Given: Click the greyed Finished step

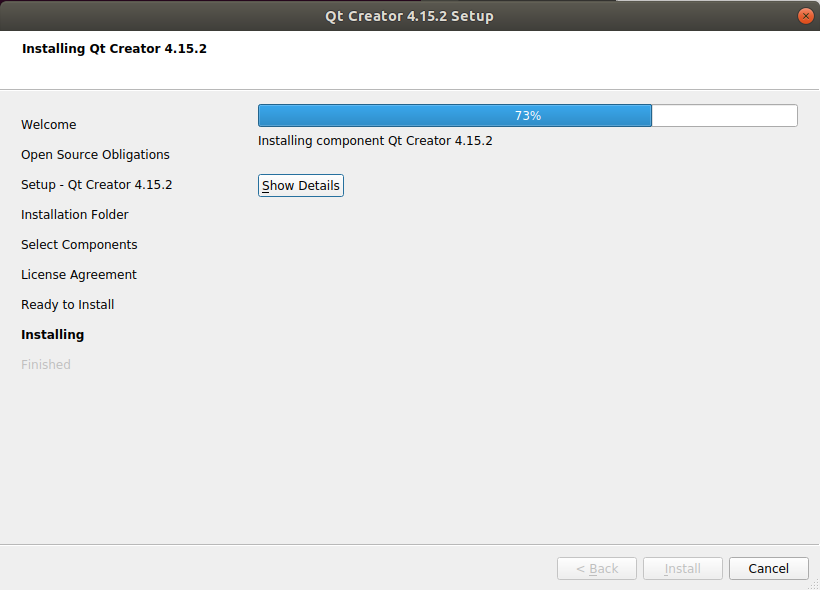Looking at the screenshot, I should pyautogui.click(x=46, y=365).
